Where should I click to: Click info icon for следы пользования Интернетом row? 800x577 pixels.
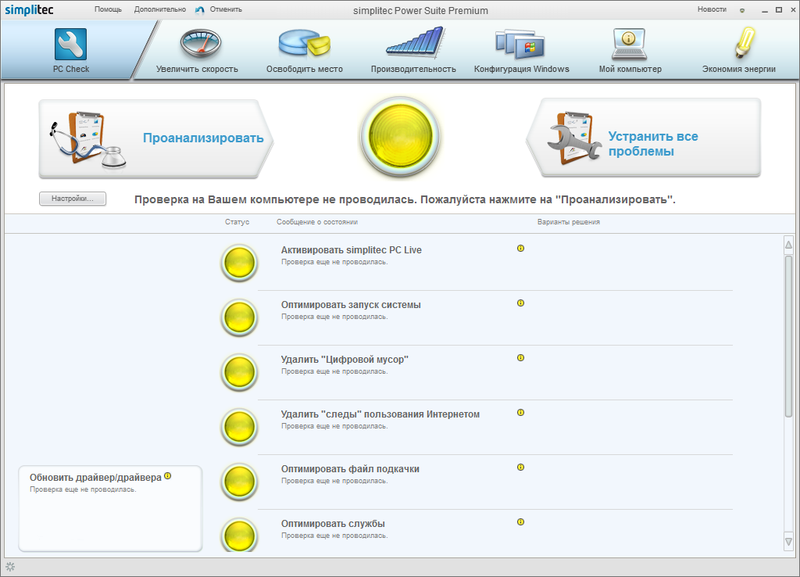[520, 412]
